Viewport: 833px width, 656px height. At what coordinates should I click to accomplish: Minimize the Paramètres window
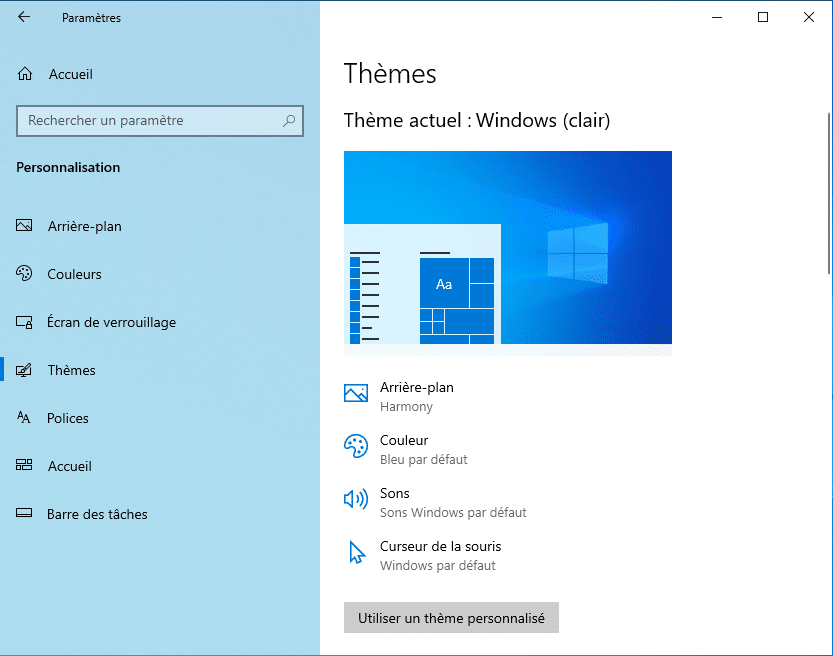click(717, 17)
